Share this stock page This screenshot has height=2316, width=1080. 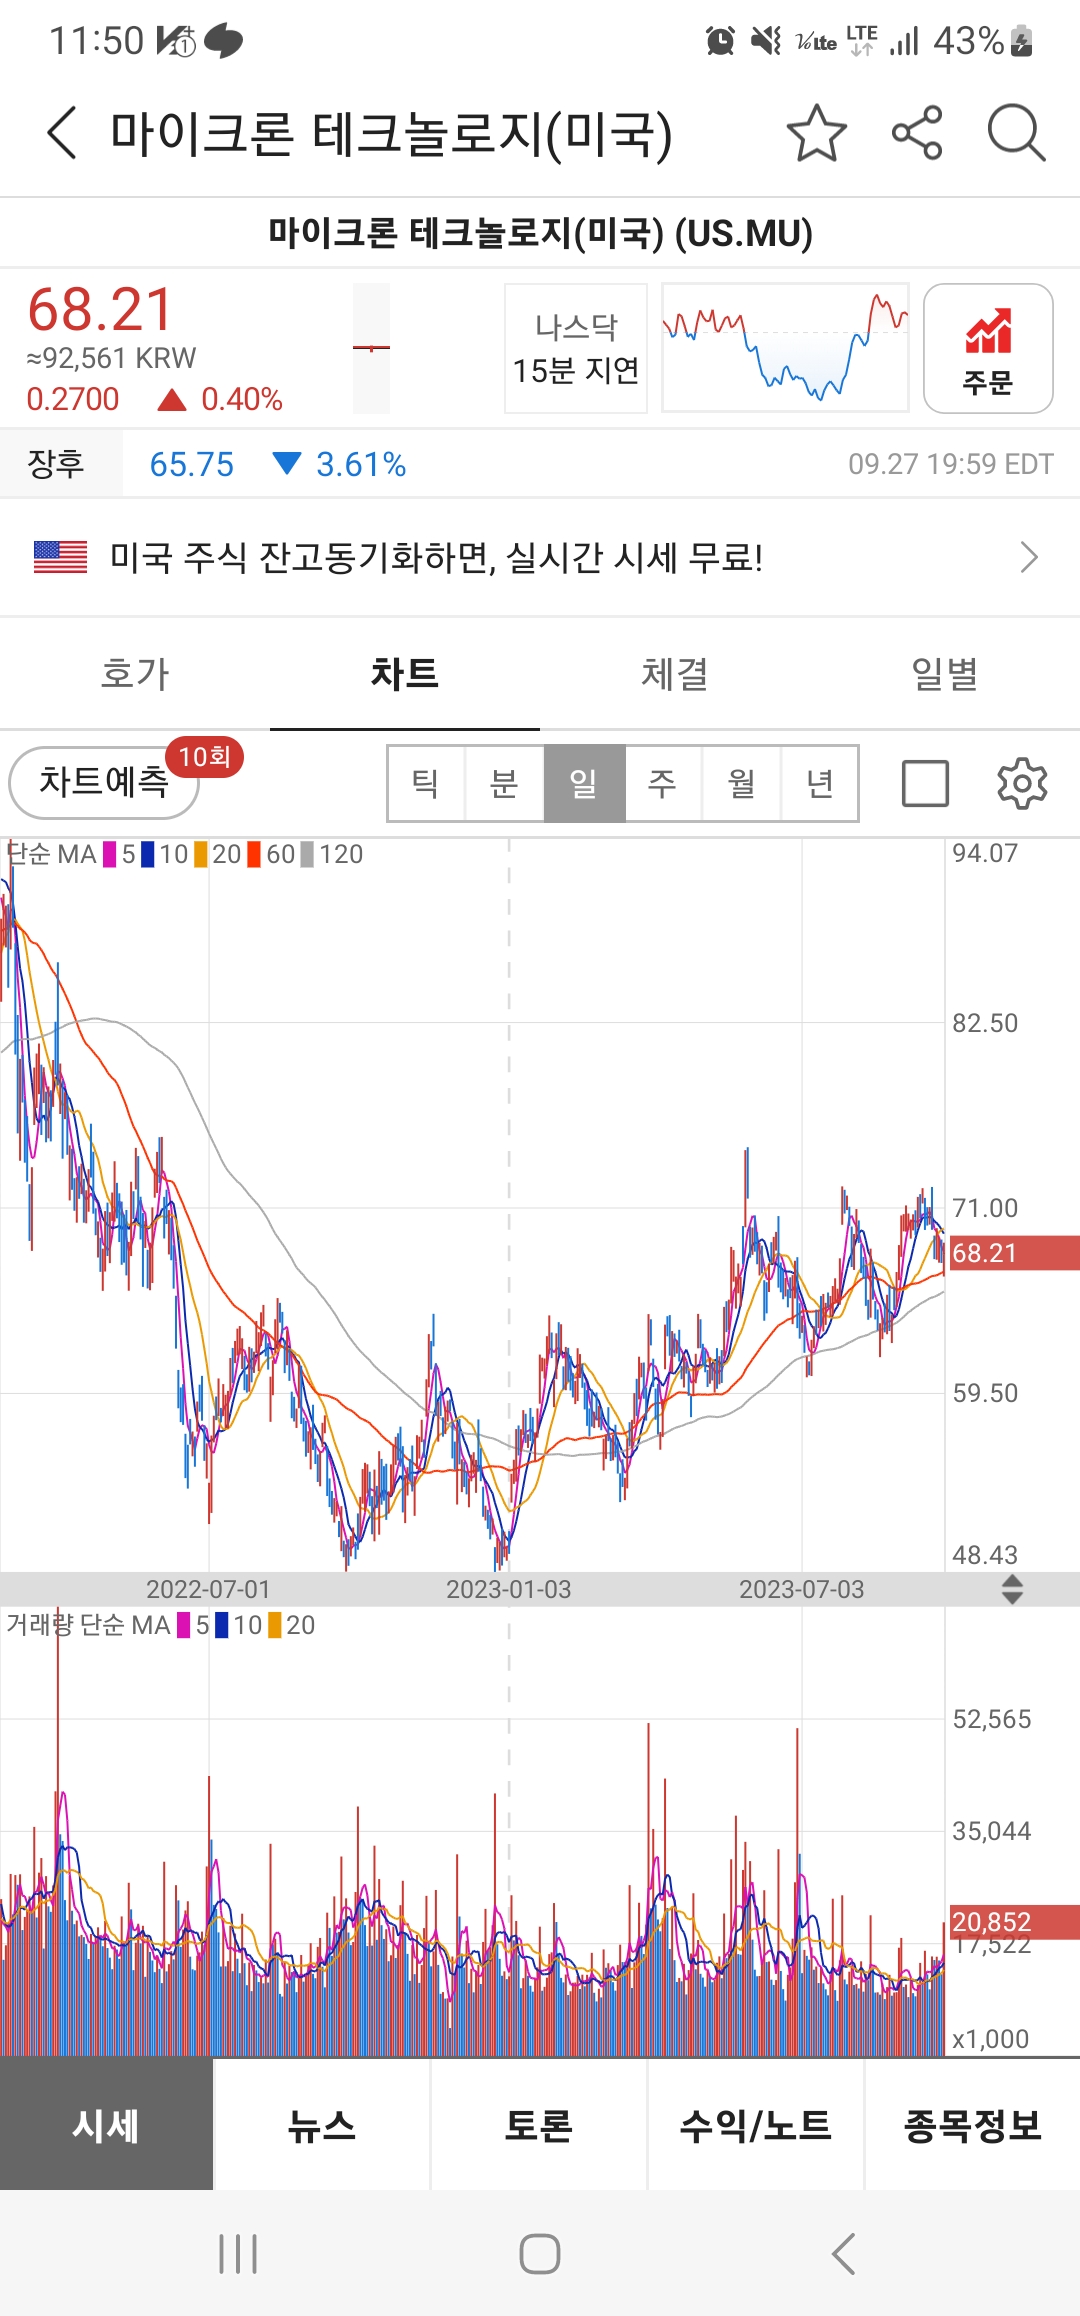(x=917, y=133)
